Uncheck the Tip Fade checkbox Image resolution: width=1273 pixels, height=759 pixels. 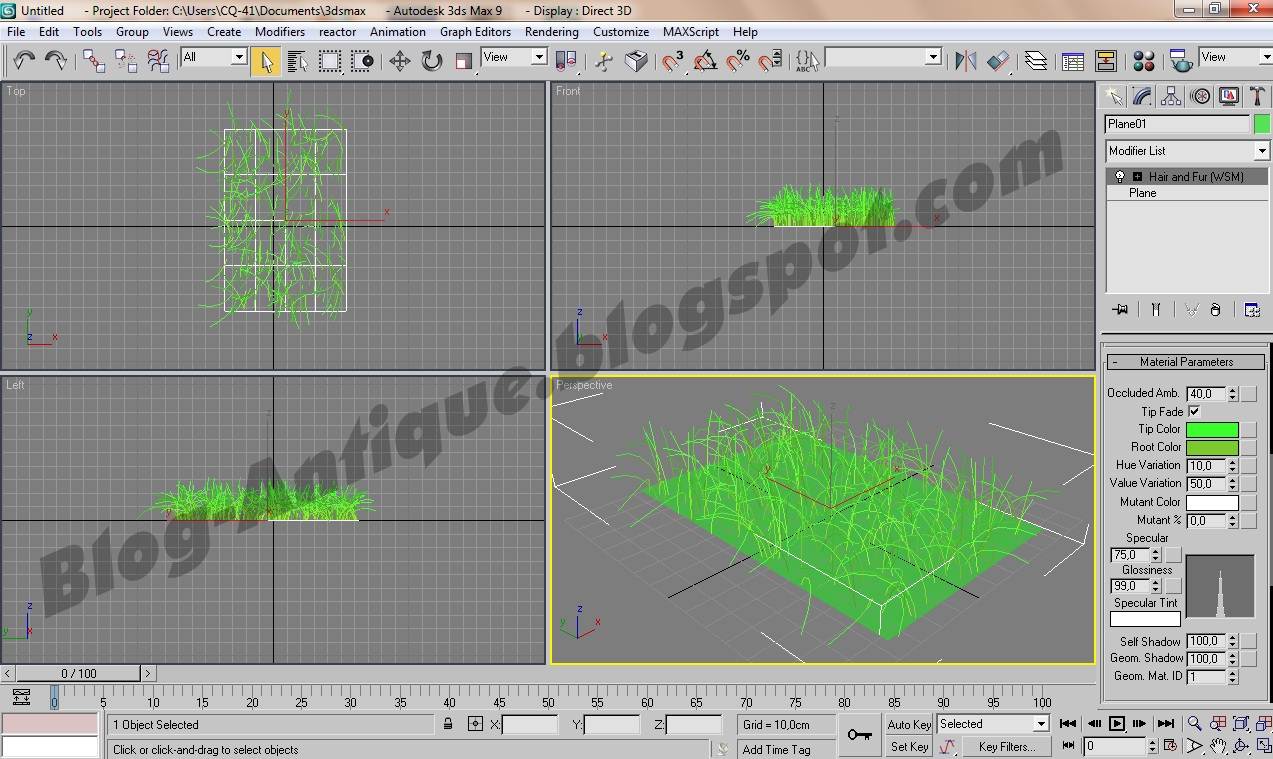(1195, 411)
